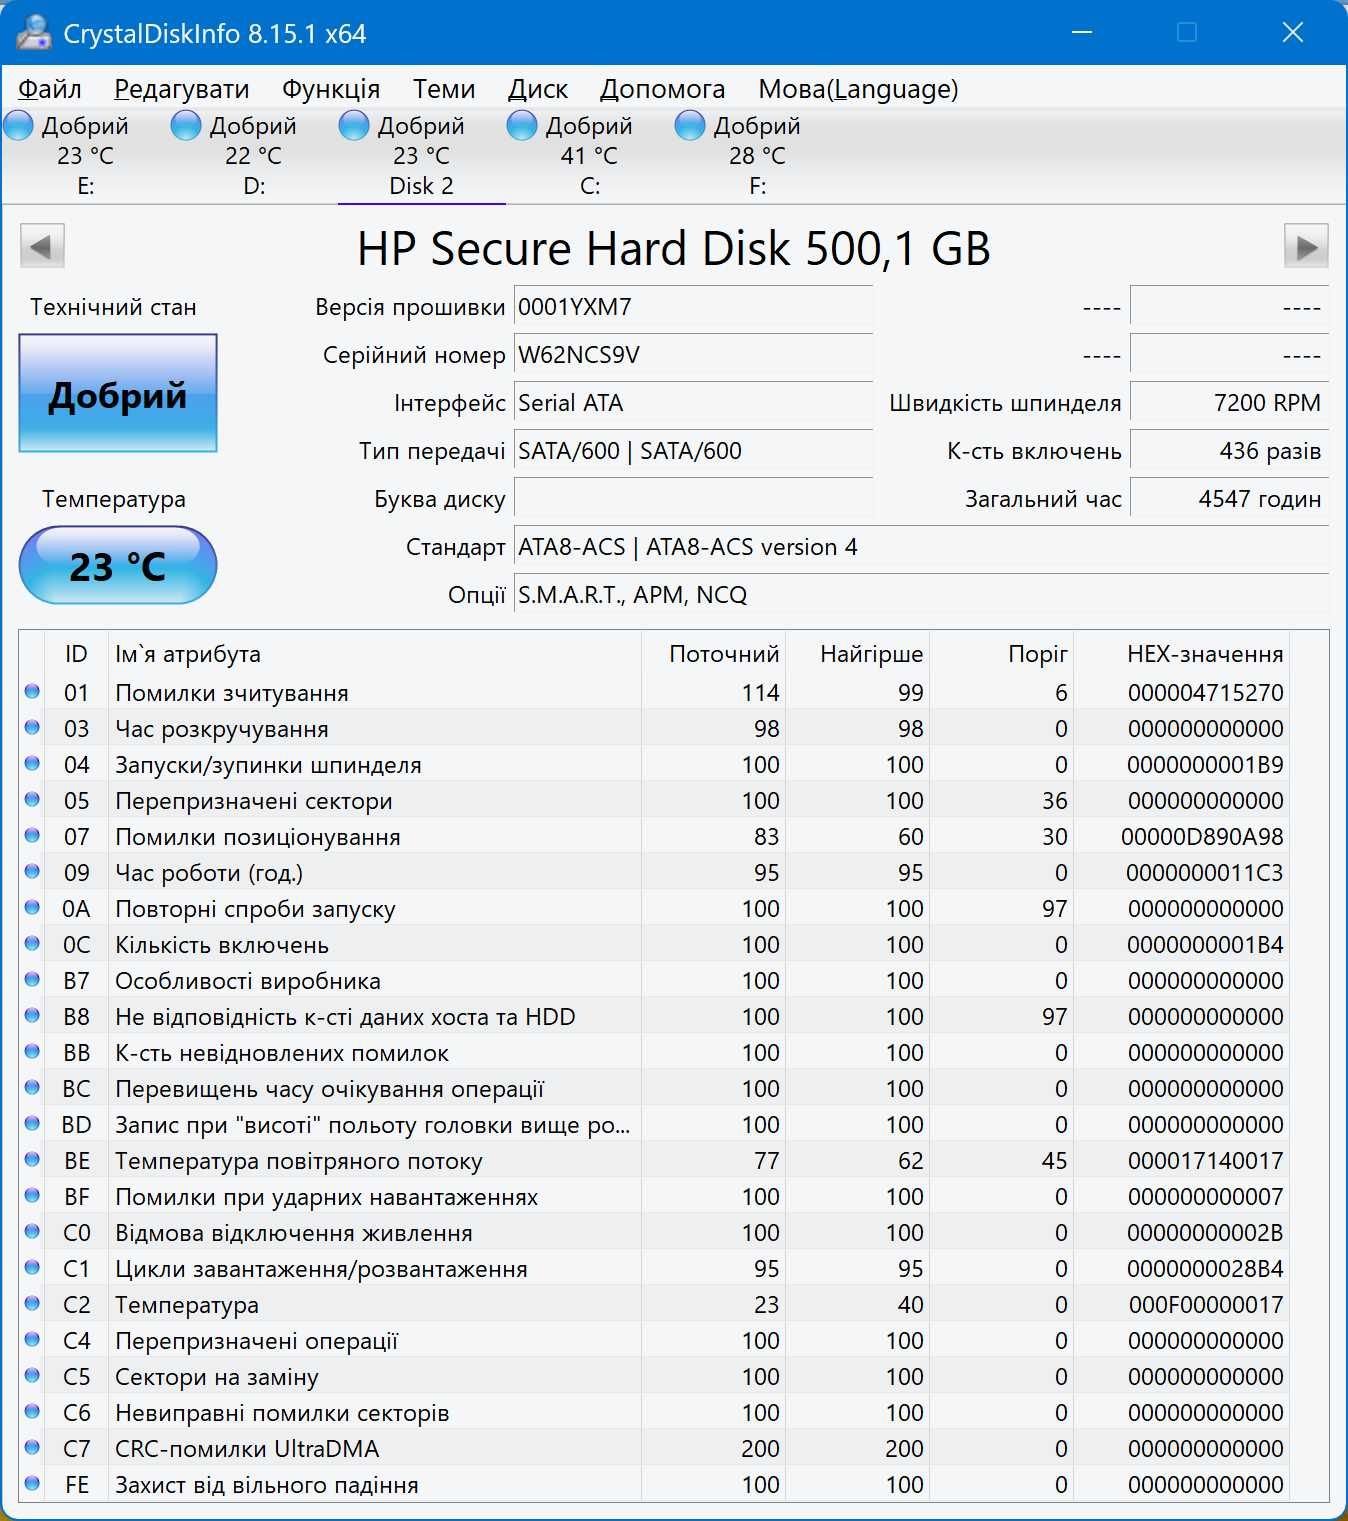Screen dimensions: 1348x1521
Task: Click status dot of attribute C5 pending sectors
Action: [x=32, y=1375]
